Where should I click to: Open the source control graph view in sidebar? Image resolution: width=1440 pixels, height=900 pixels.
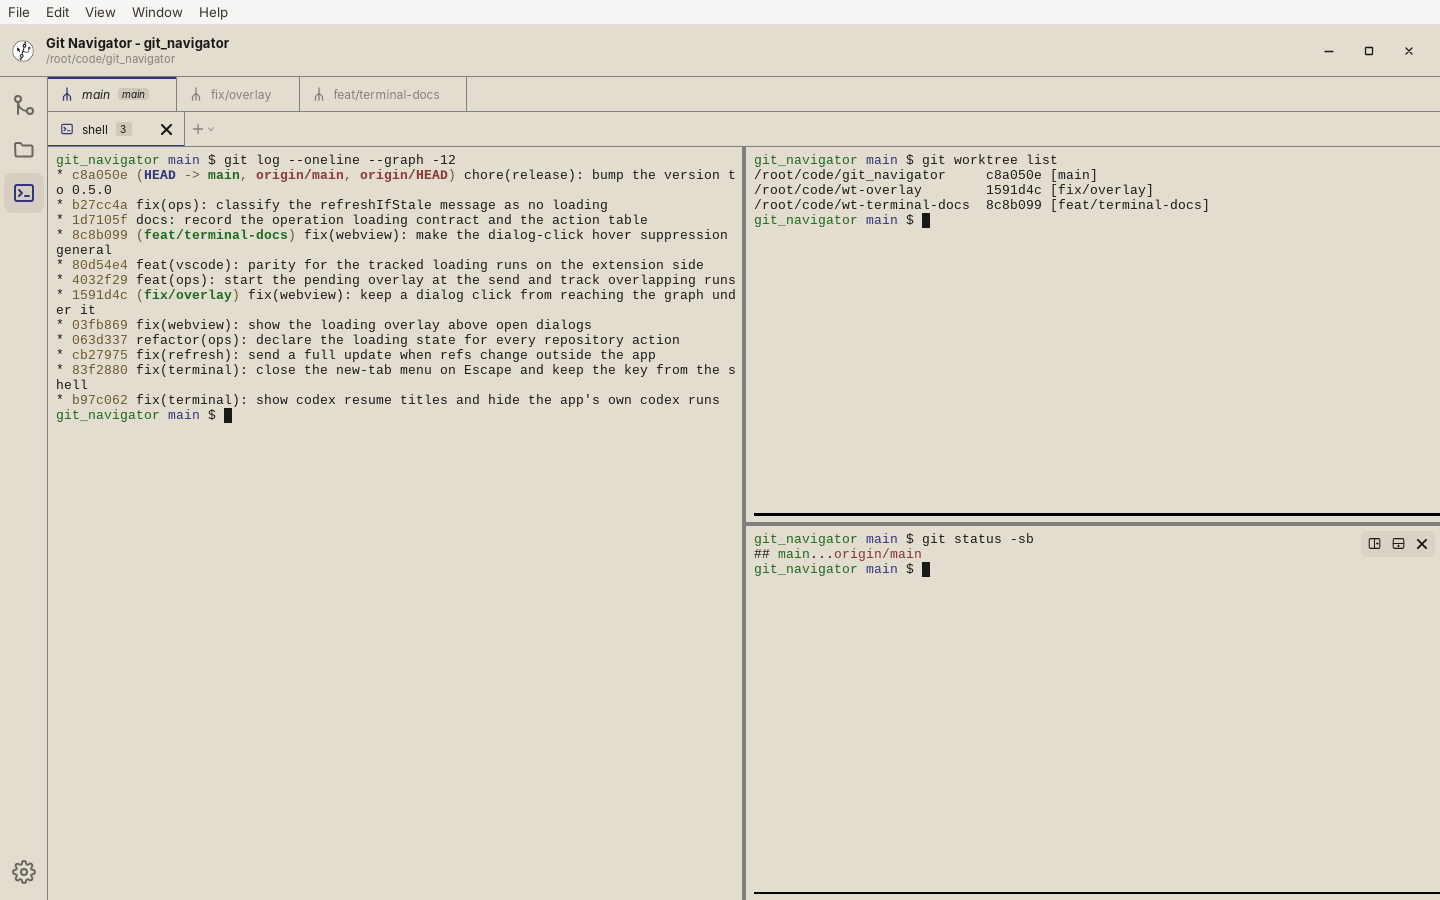tap(24, 105)
